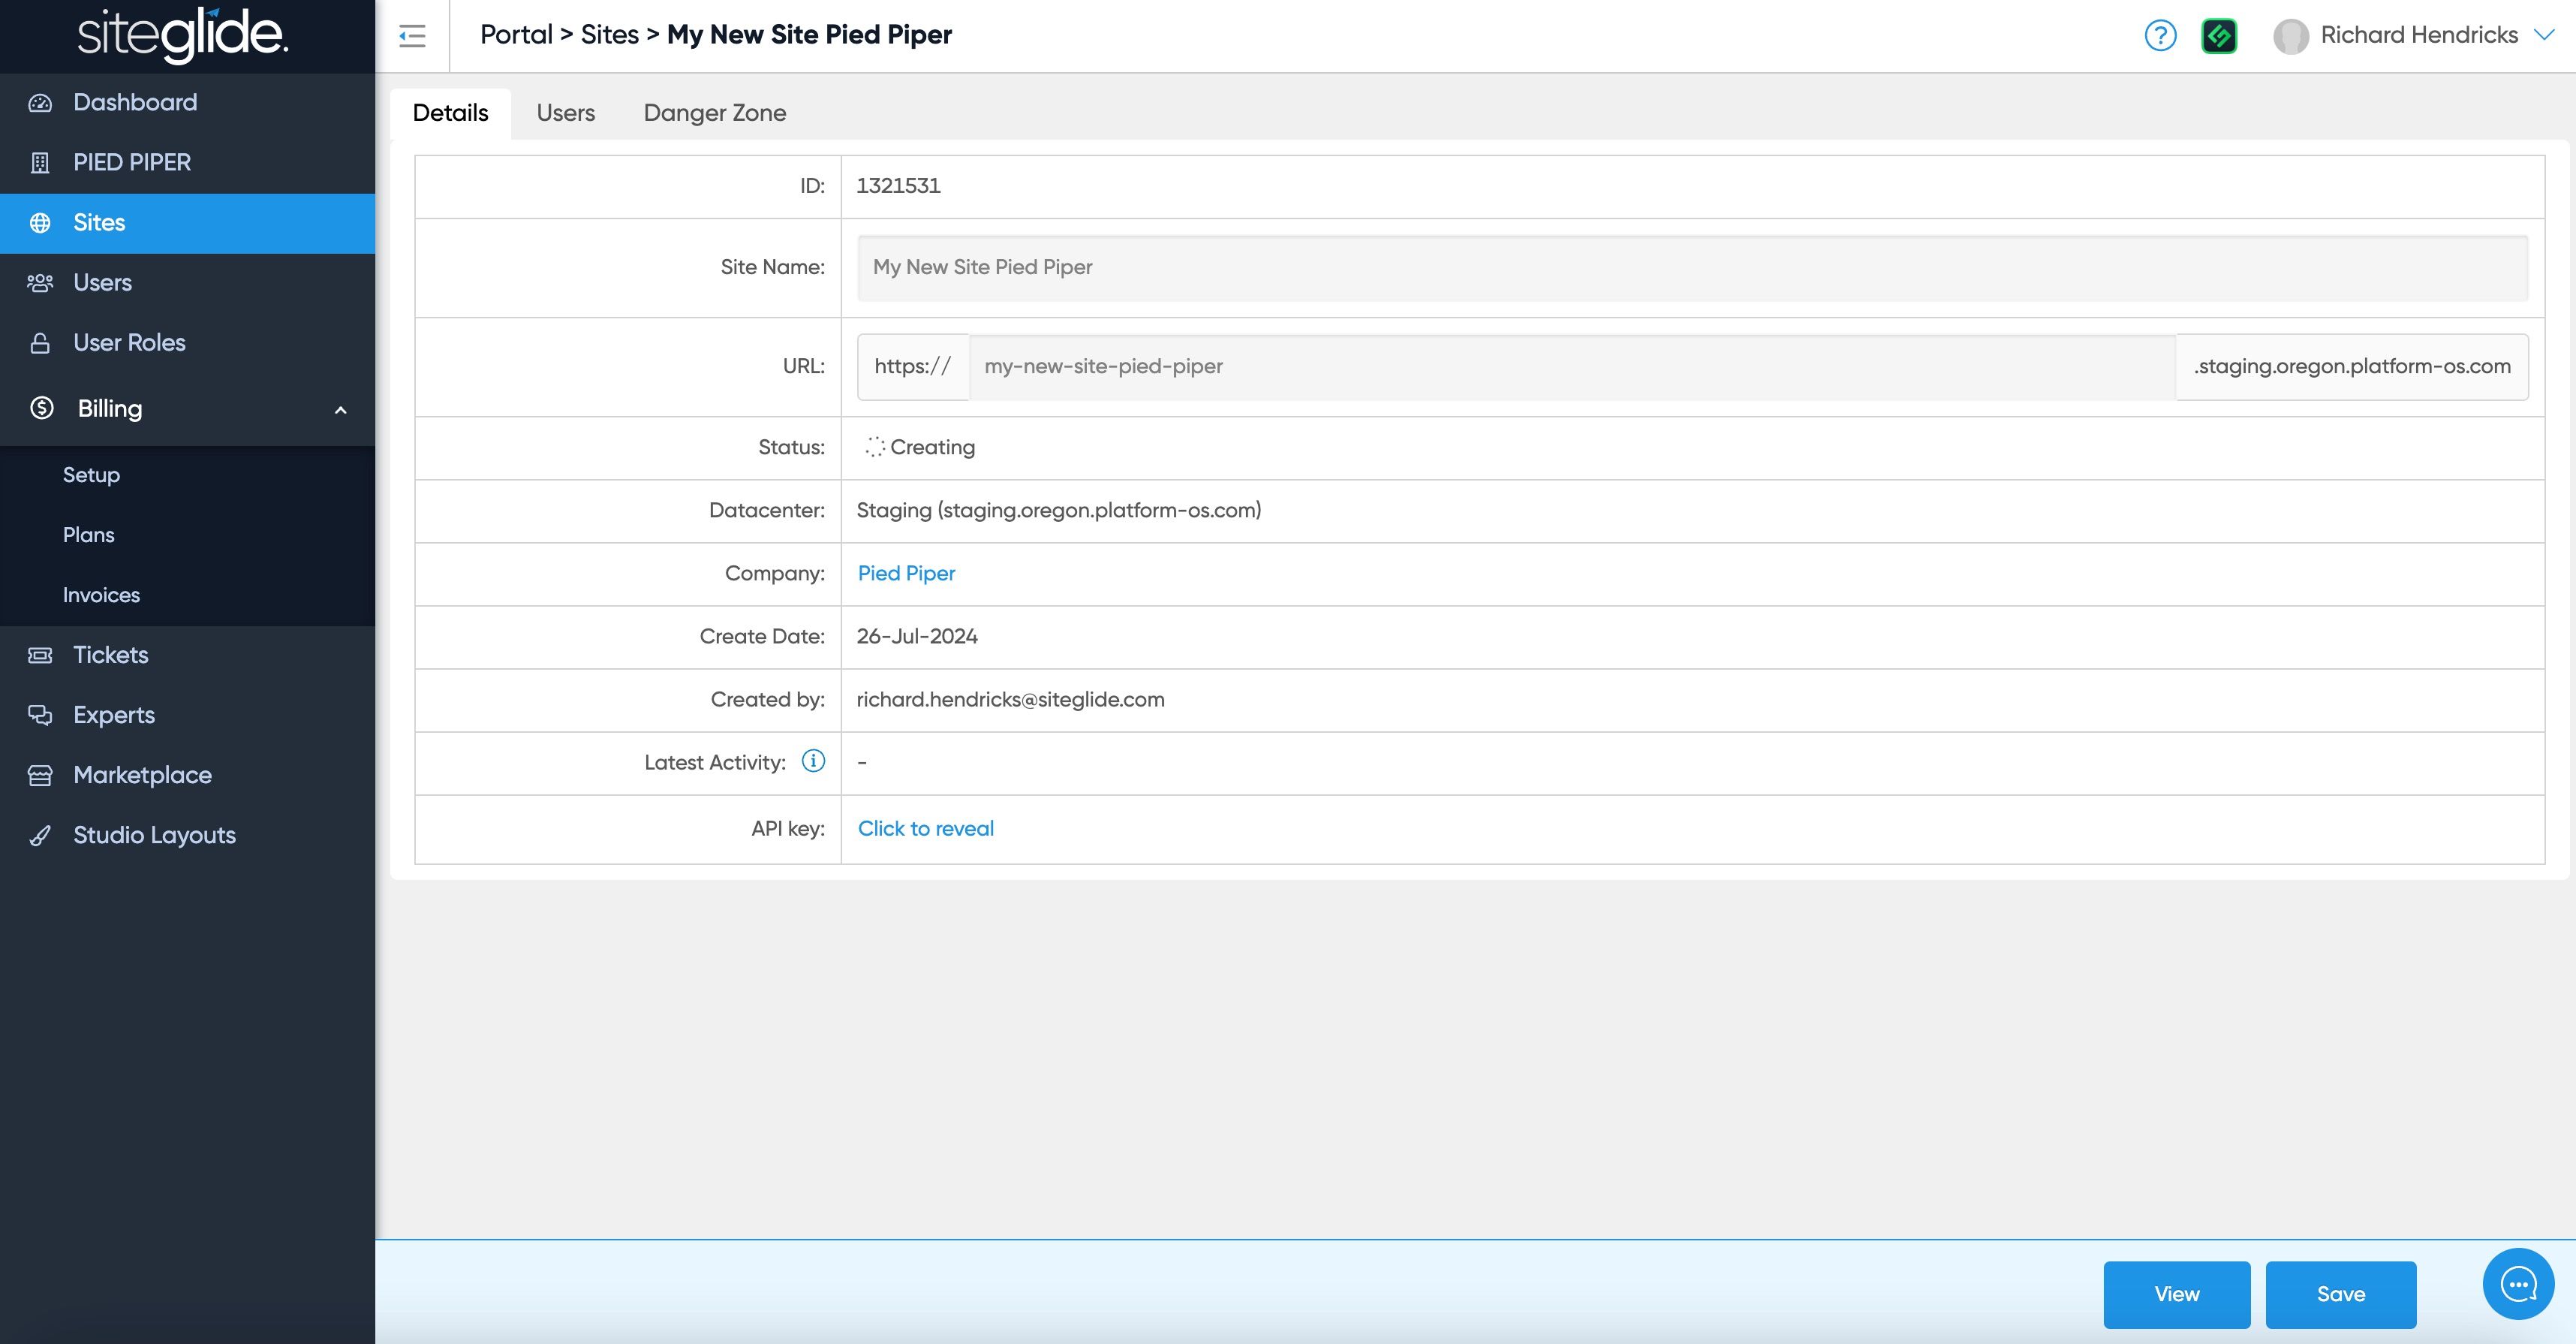Open the chat support bubble
The width and height of the screenshot is (2576, 1344).
[x=2518, y=1284]
